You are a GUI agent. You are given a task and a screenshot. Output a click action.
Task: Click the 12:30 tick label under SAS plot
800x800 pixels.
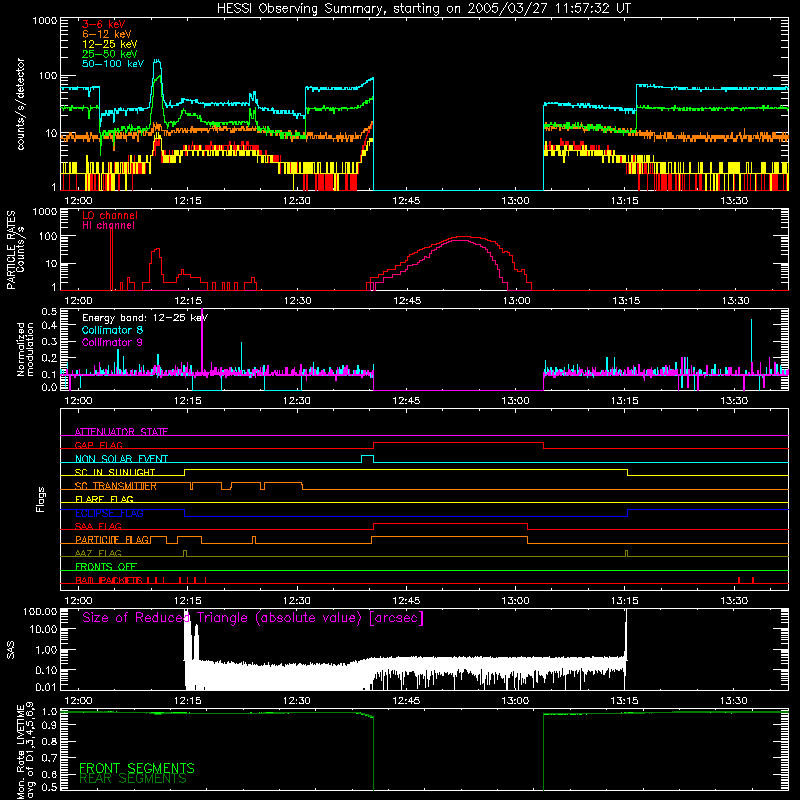296,701
